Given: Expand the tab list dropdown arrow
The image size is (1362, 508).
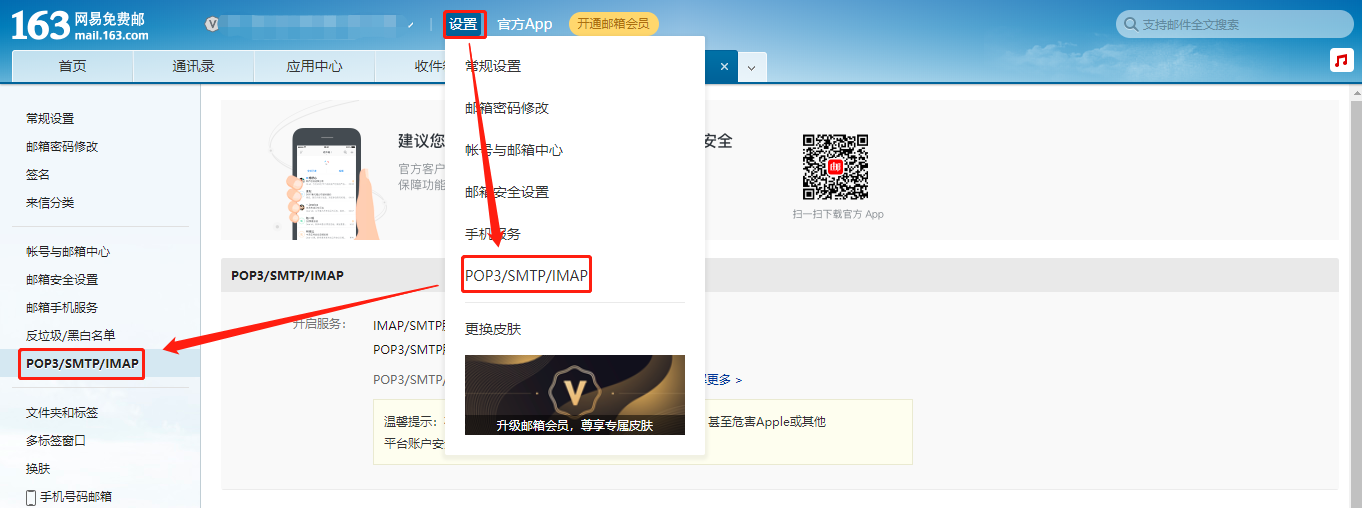Looking at the screenshot, I should (752, 67).
